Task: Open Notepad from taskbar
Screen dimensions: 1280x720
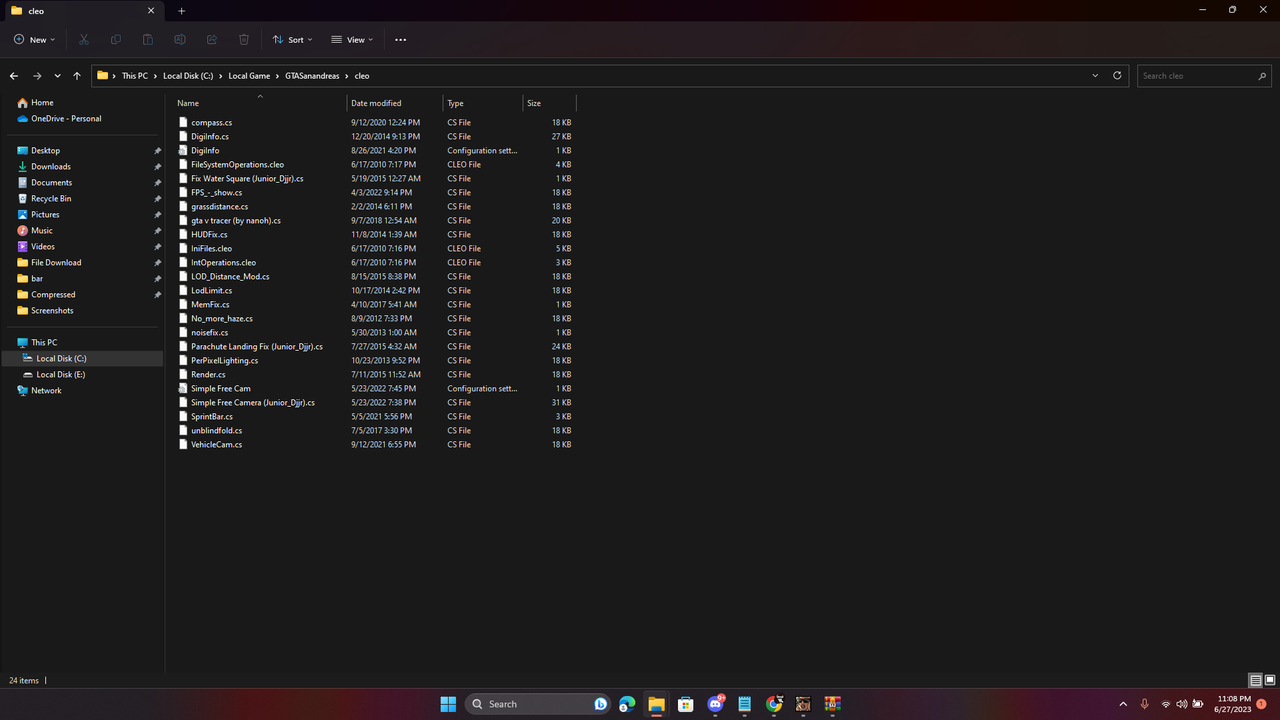Action: tap(744, 704)
